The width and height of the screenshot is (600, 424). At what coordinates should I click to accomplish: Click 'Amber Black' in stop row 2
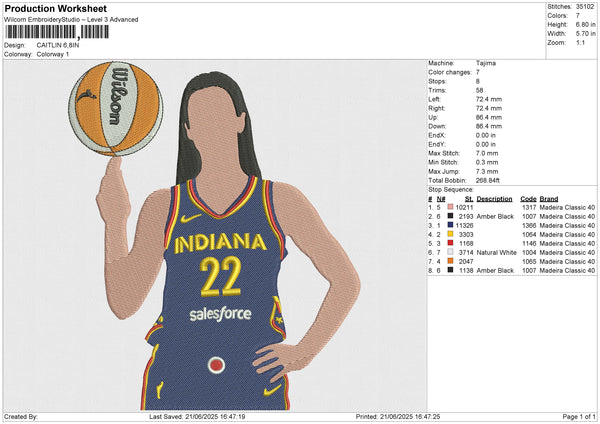click(495, 216)
